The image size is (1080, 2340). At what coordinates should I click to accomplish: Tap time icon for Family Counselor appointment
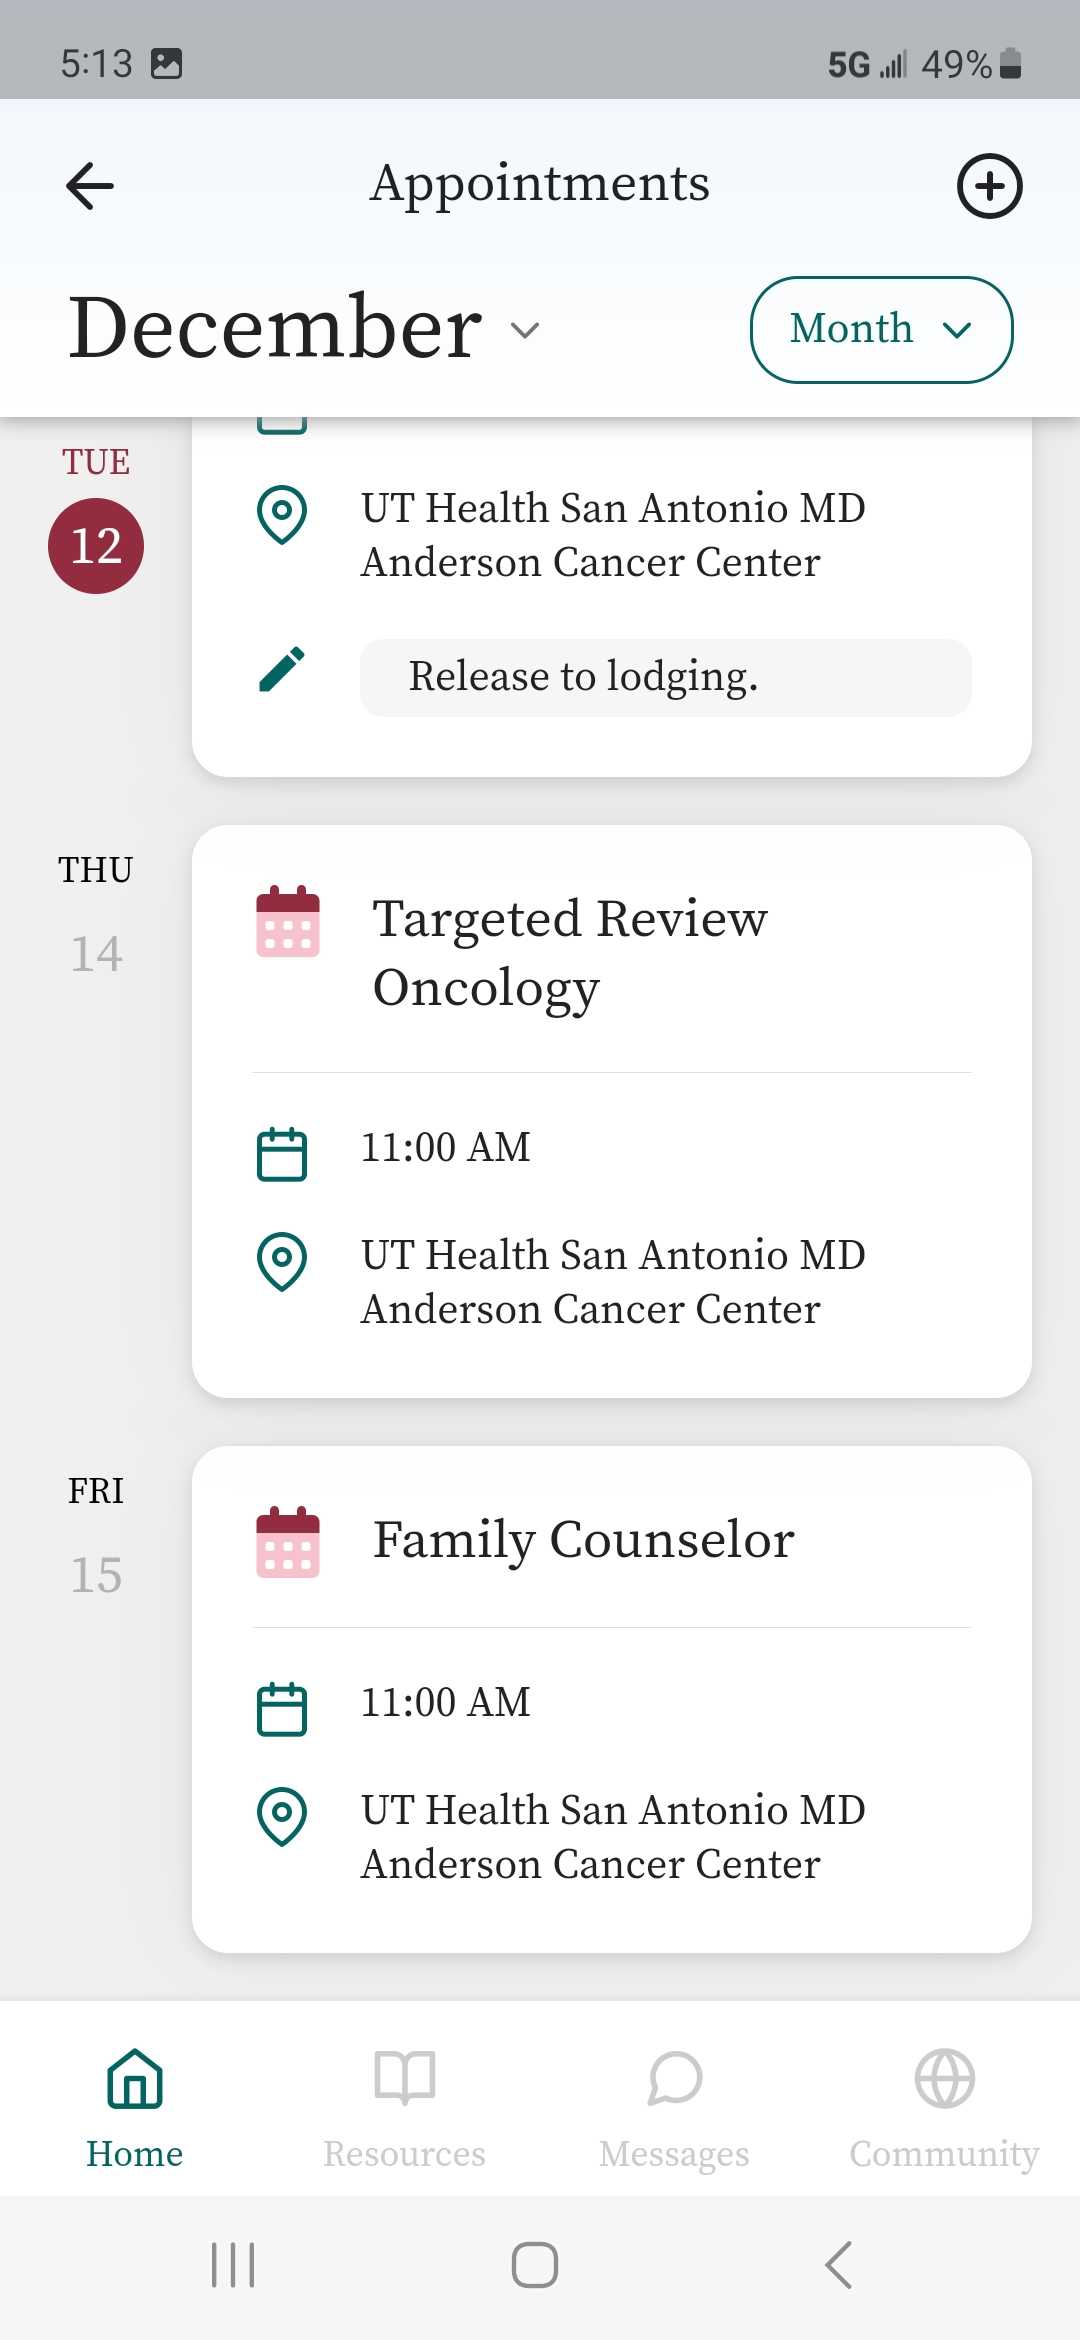pyautogui.click(x=282, y=1709)
